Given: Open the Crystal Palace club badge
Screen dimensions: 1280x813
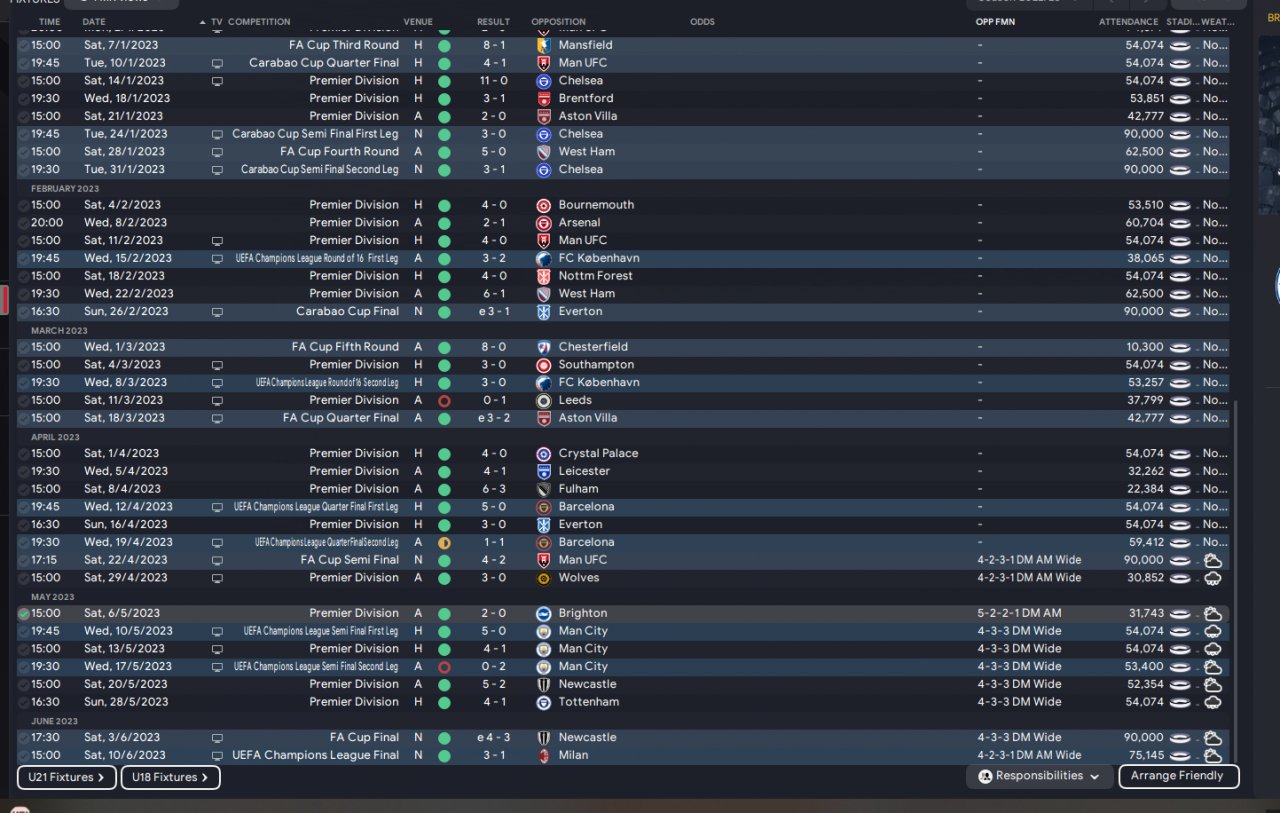Looking at the screenshot, I should coord(544,454).
